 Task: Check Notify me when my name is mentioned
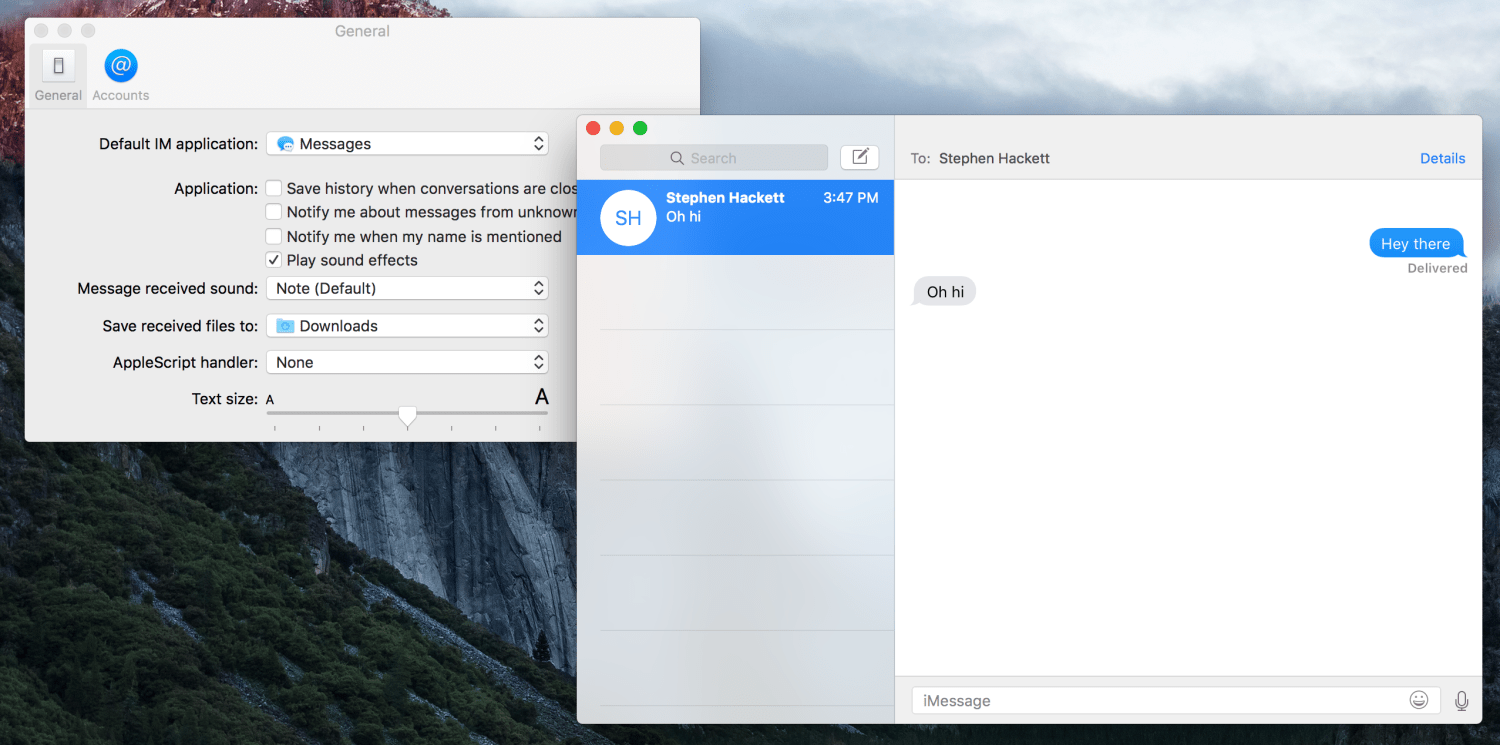pyautogui.click(x=273, y=236)
